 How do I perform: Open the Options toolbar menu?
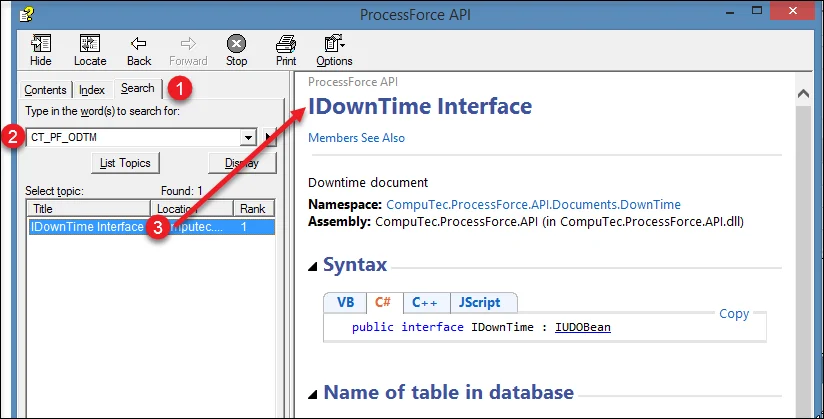point(334,49)
